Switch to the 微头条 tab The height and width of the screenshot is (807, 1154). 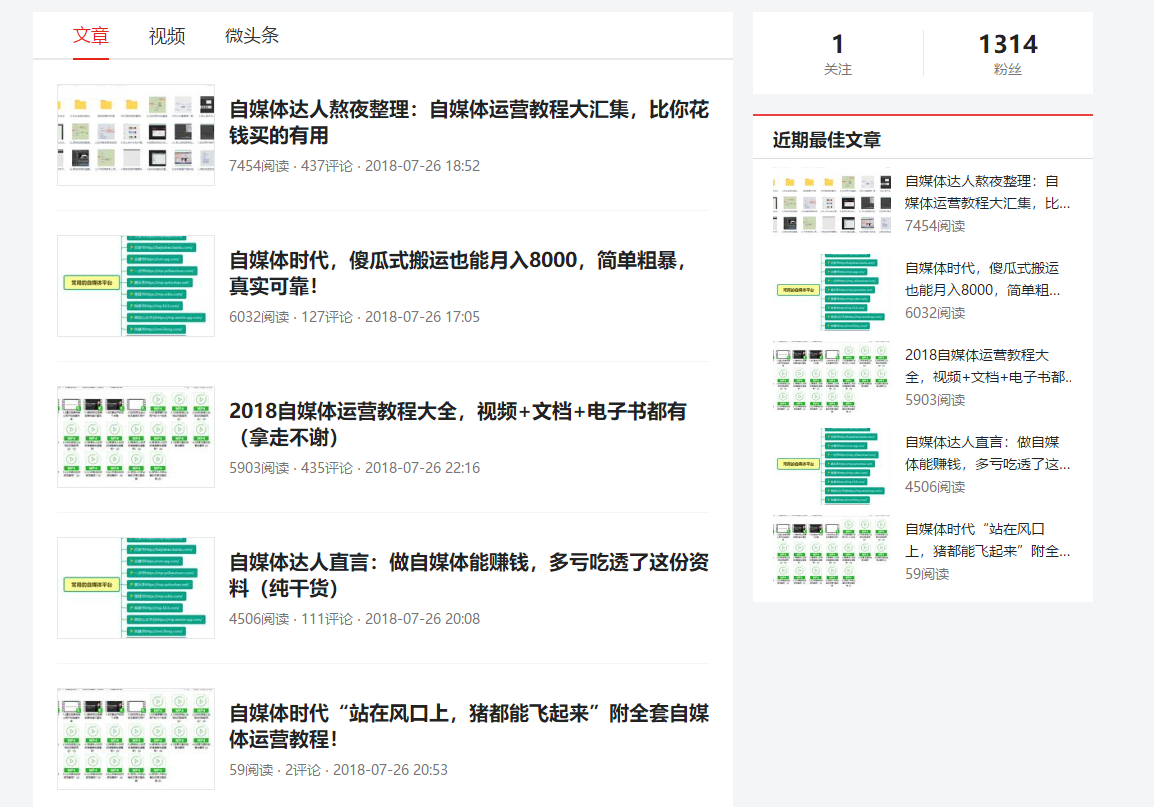[x=252, y=35]
